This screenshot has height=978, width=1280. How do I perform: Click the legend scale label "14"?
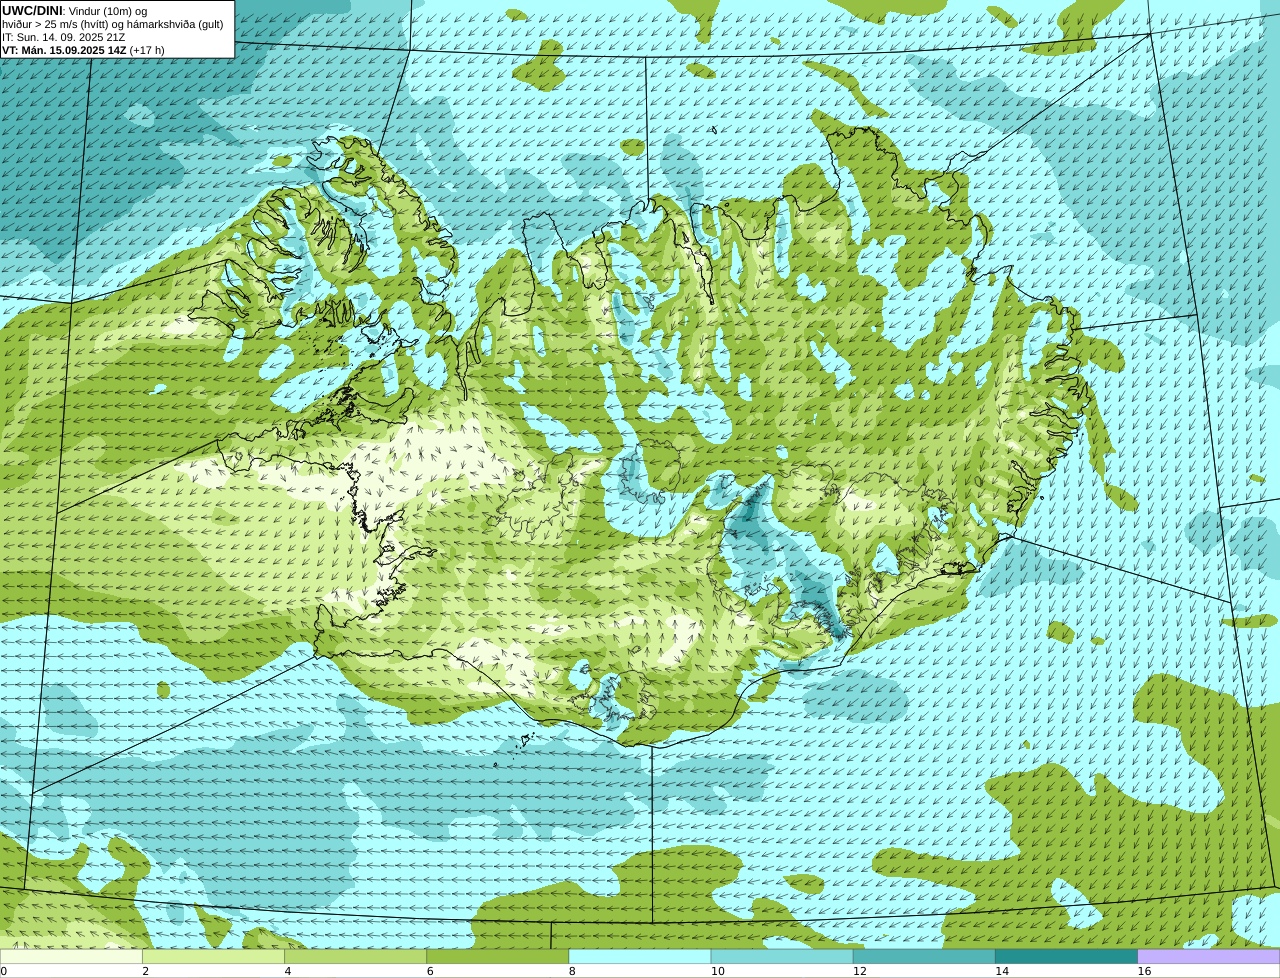click(1002, 971)
